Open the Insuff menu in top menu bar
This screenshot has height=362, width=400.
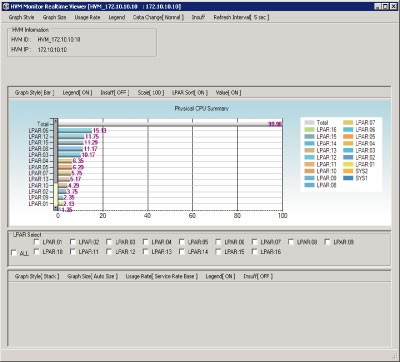pos(198,17)
